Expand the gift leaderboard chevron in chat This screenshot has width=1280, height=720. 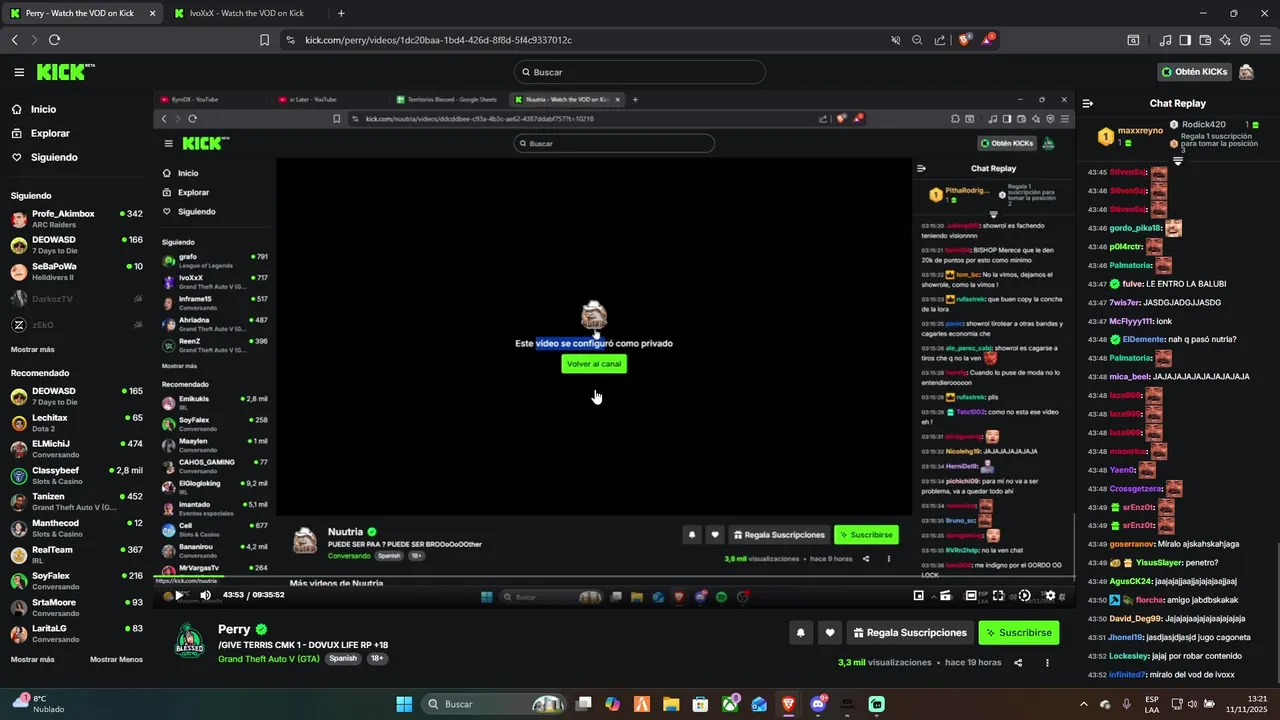(1178, 161)
